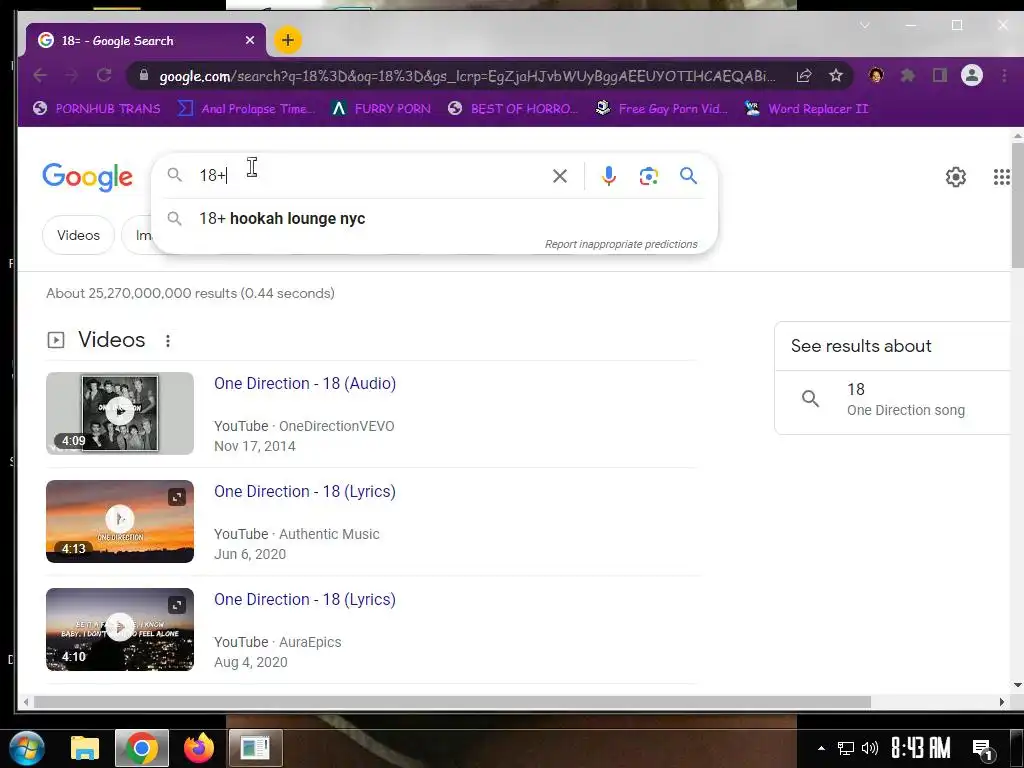The height and width of the screenshot is (768, 1024).
Task: Open the Authentic Music lyrics video link
Action: pyautogui.click(x=305, y=491)
